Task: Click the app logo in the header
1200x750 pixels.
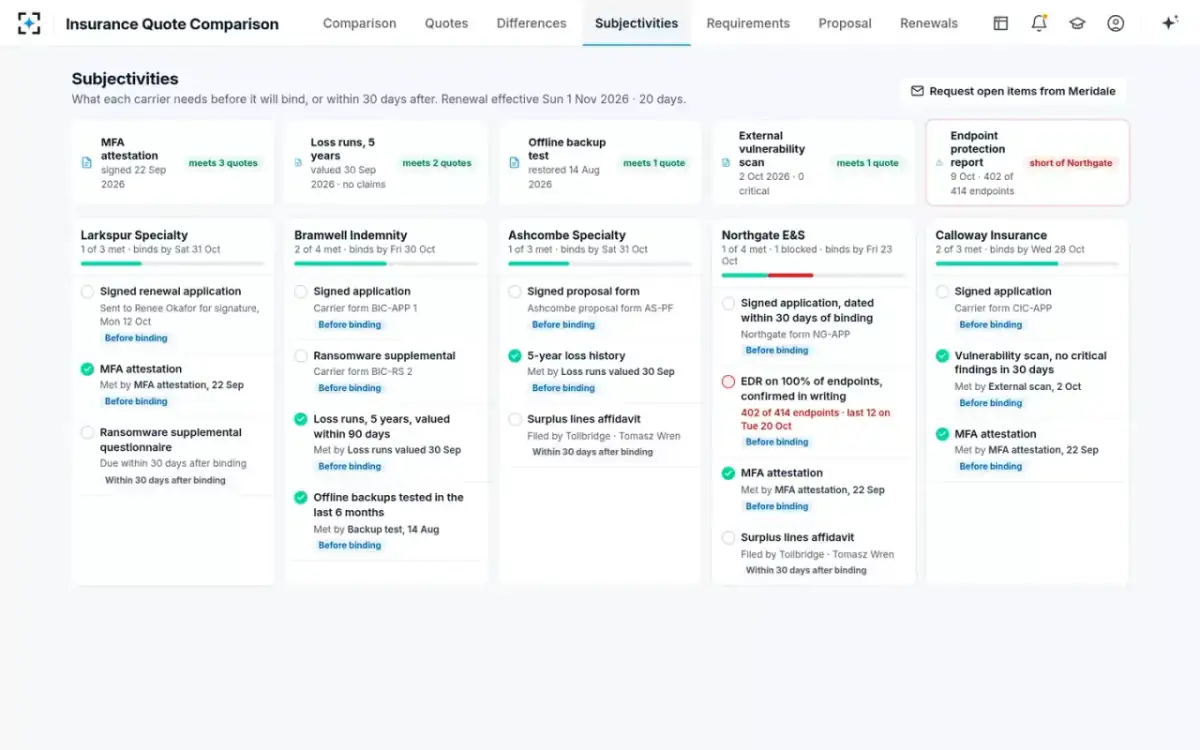Action: pos(29,23)
